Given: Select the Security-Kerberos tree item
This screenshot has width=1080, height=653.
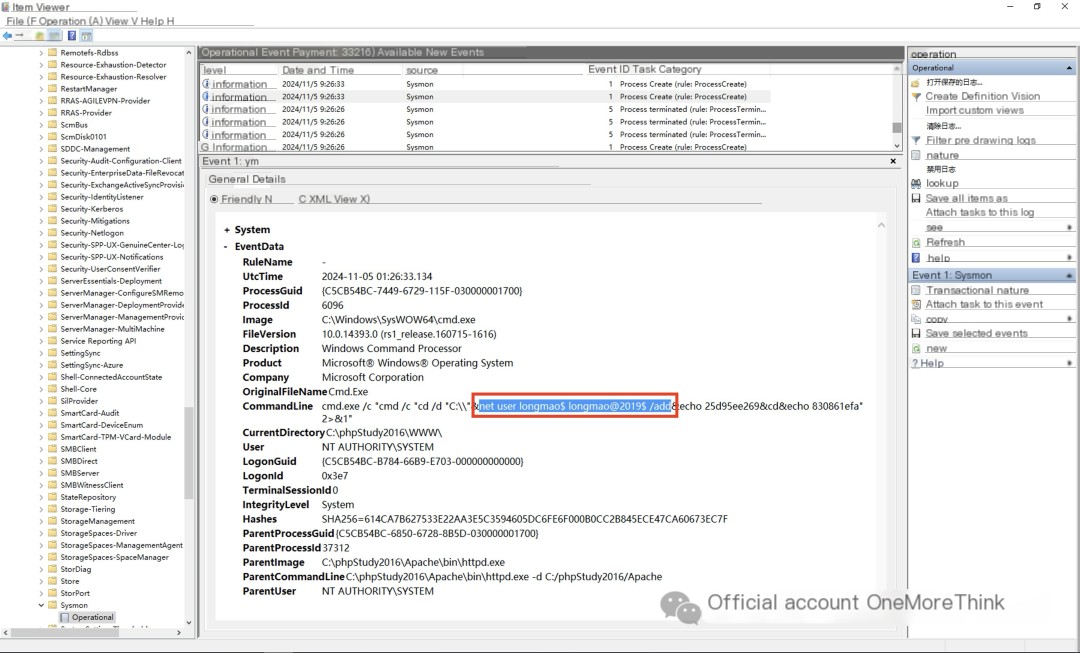Looking at the screenshot, I should [92, 209].
